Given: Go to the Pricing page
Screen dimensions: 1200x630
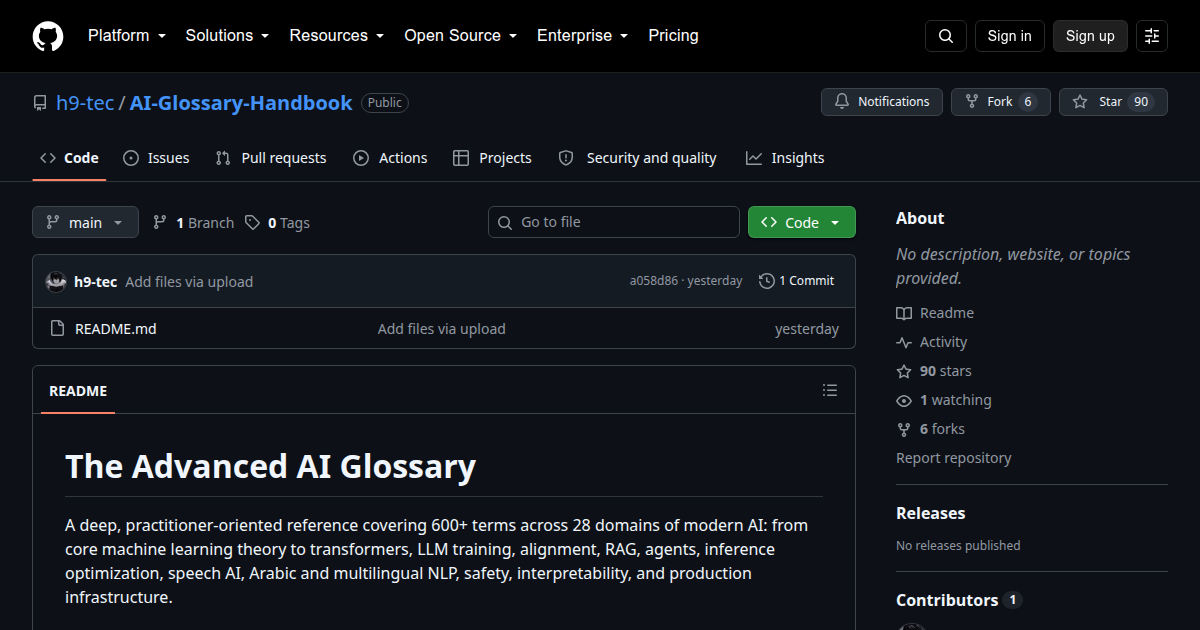Looking at the screenshot, I should pyautogui.click(x=673, y=36).
